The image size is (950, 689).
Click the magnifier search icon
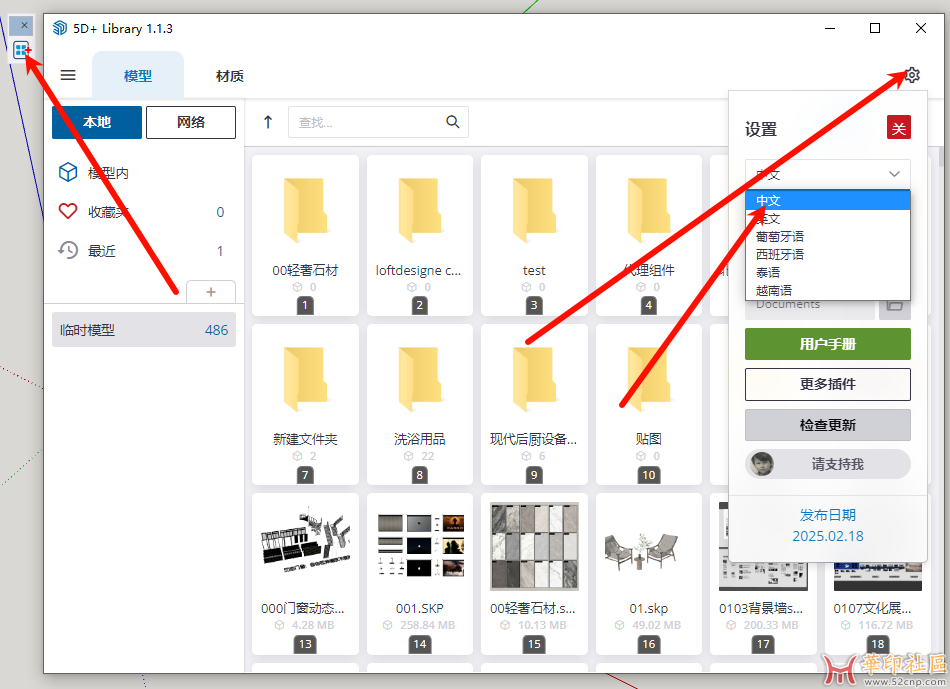click(x=453, y=122)
